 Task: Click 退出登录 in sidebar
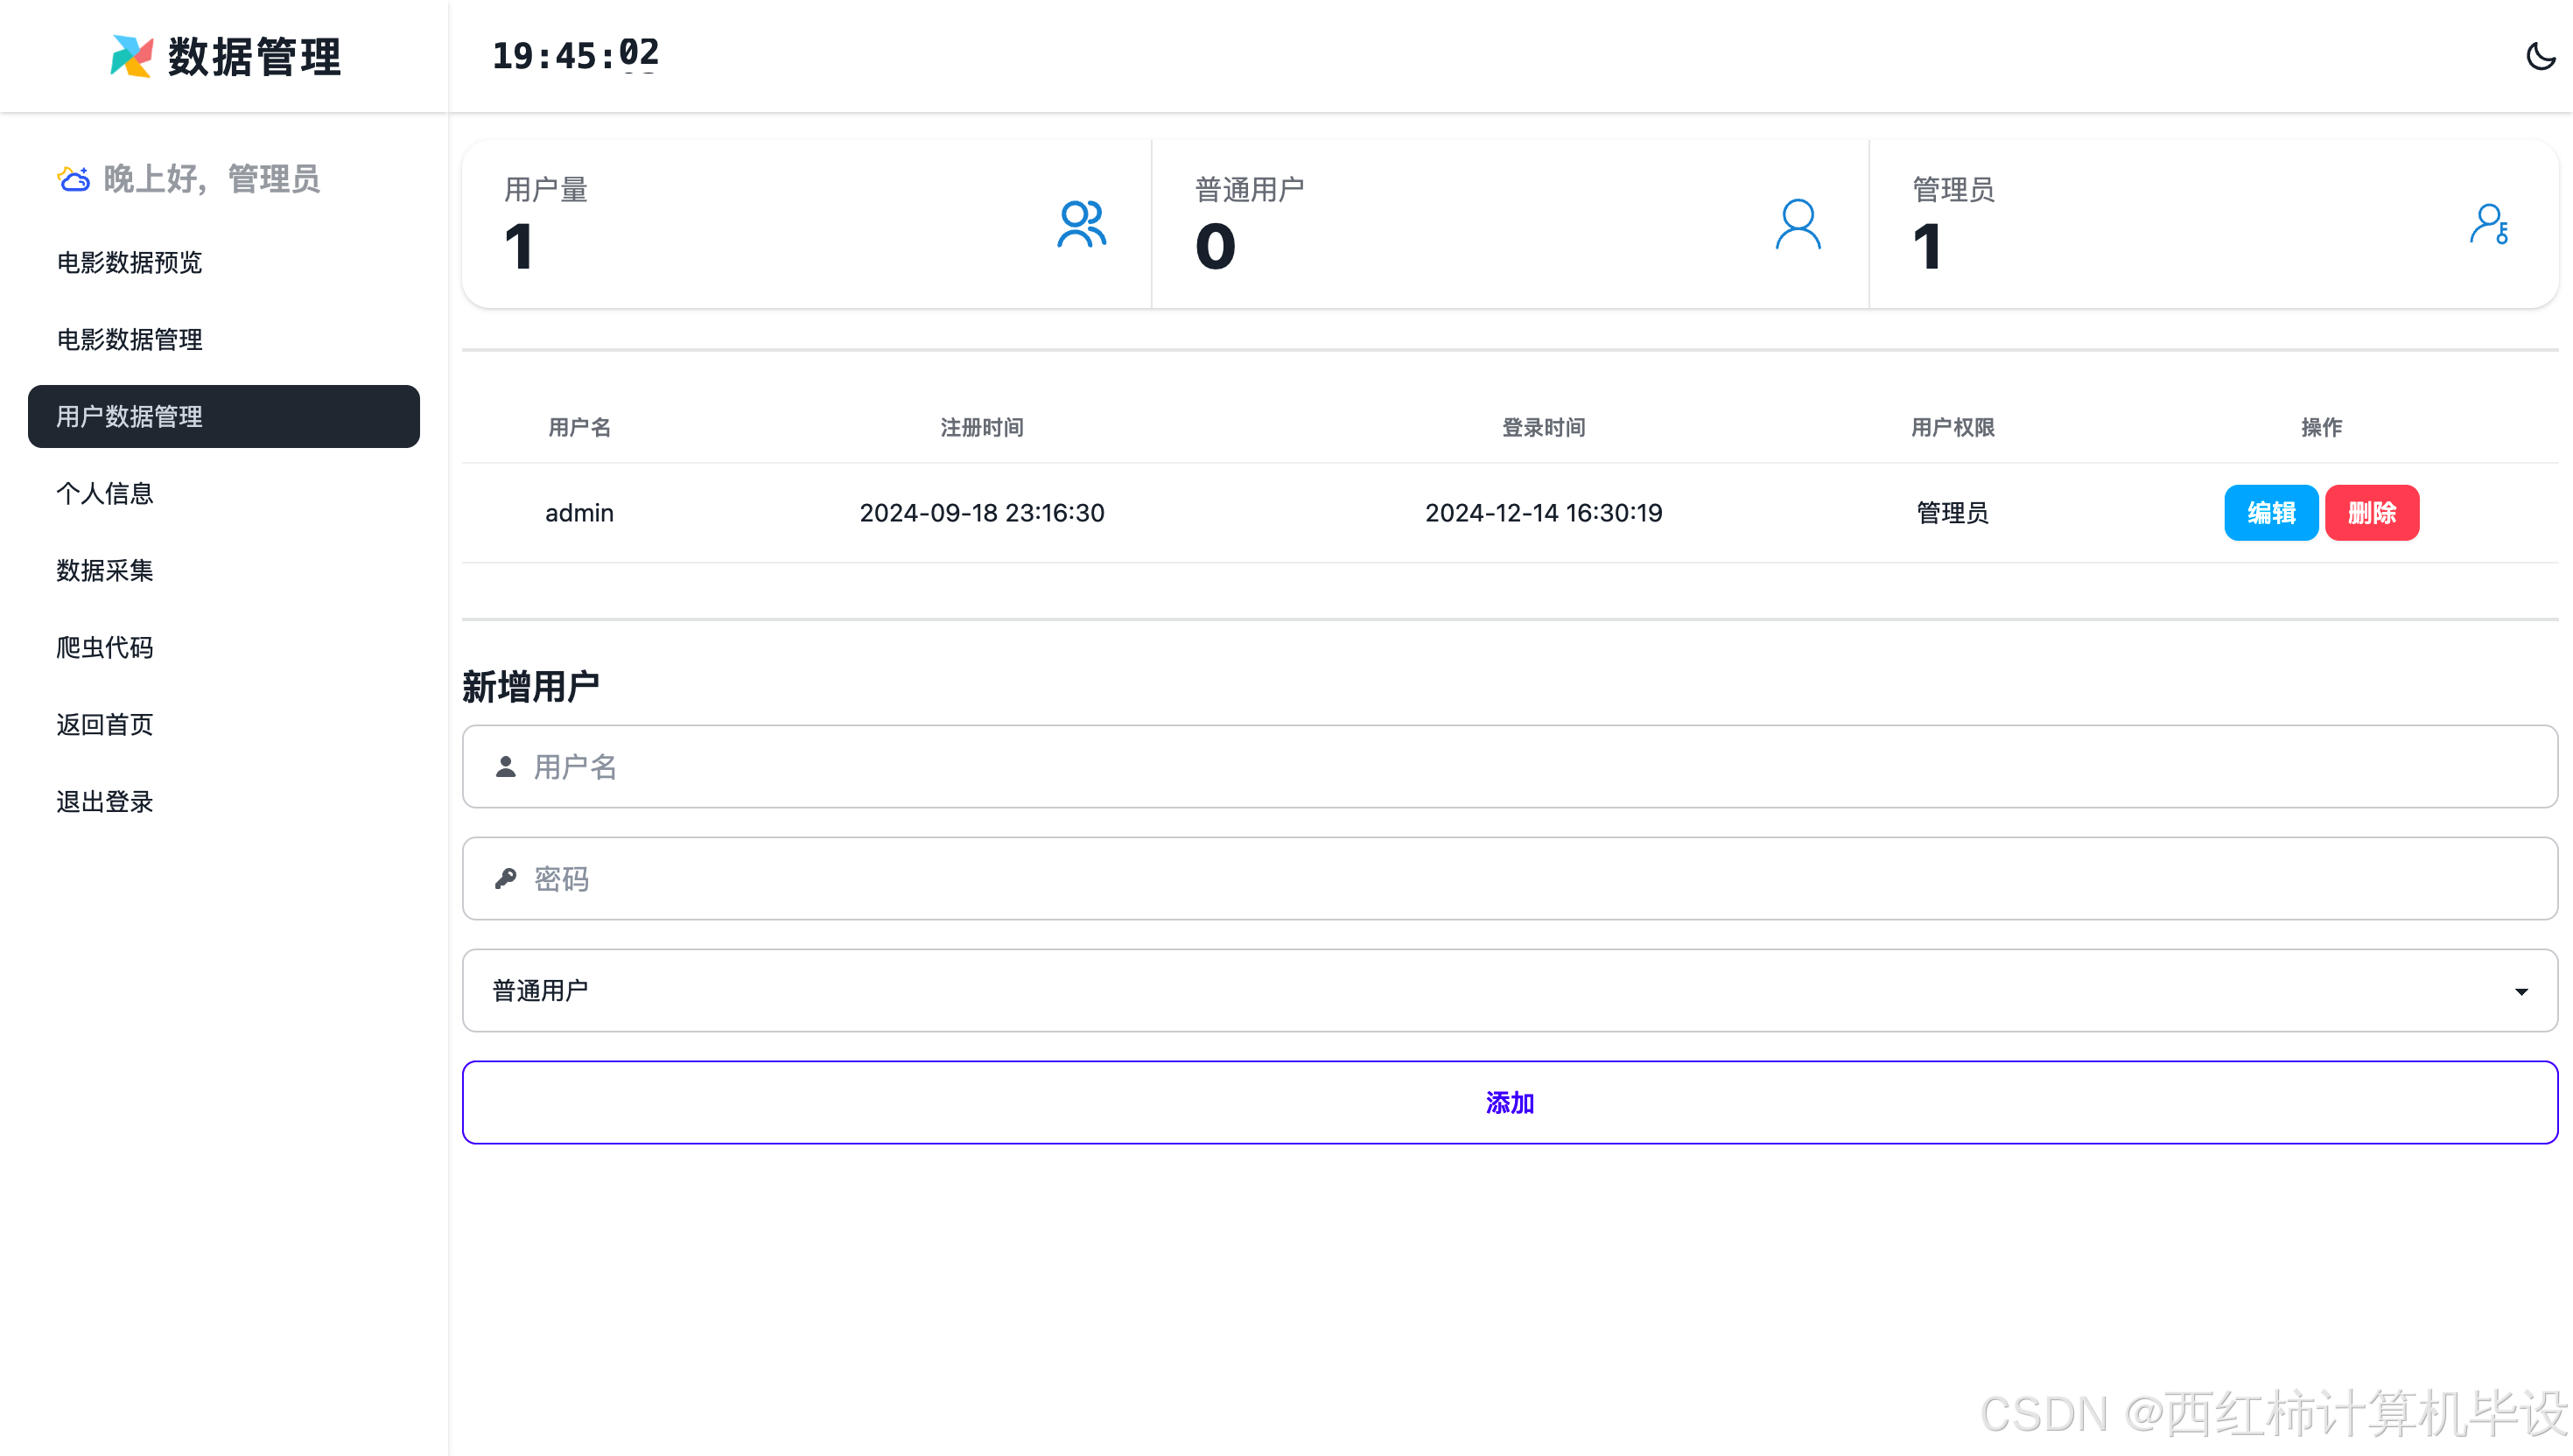104,801
